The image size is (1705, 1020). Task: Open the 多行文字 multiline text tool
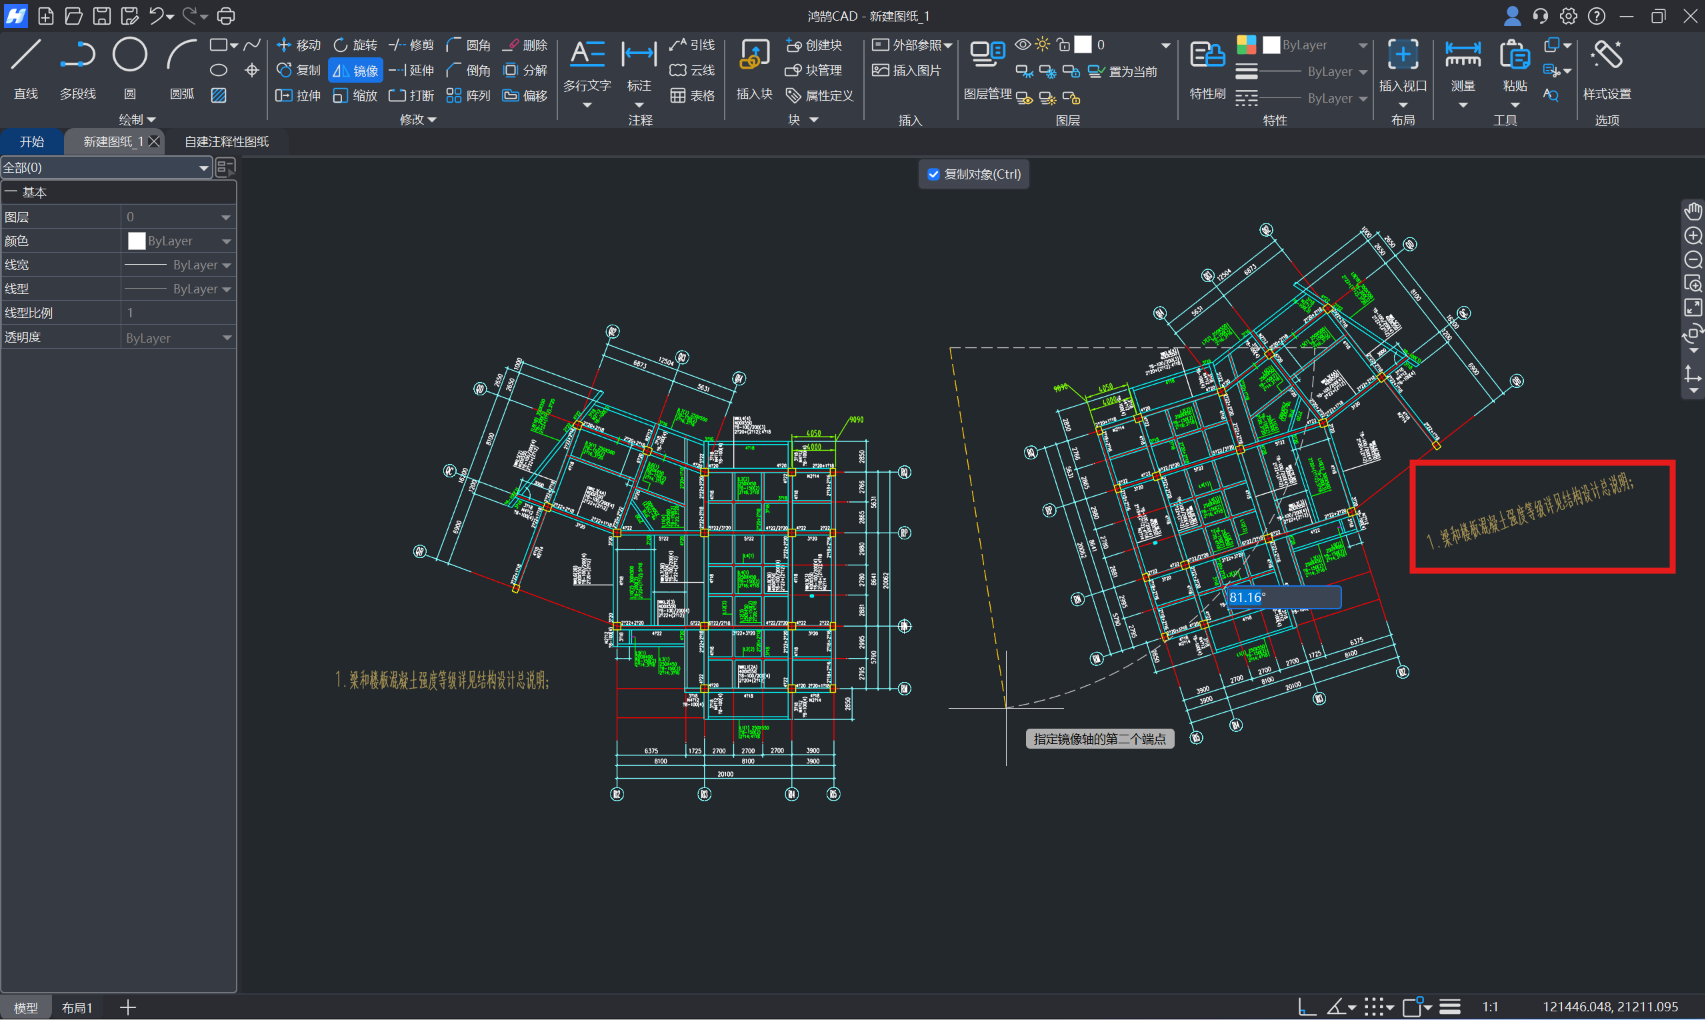(x=587, y=68)
